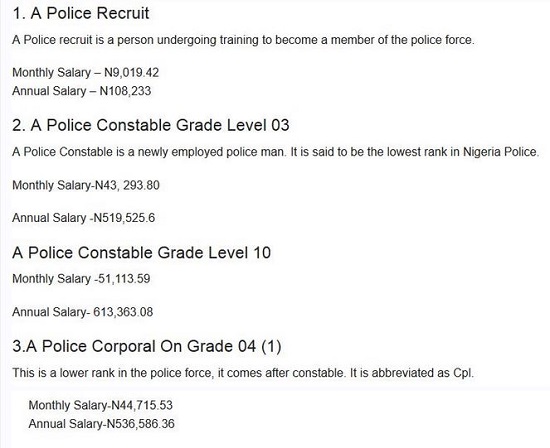
Task: Click the Monthly Salary-N44,715.53 text
Action: point(101,406)
